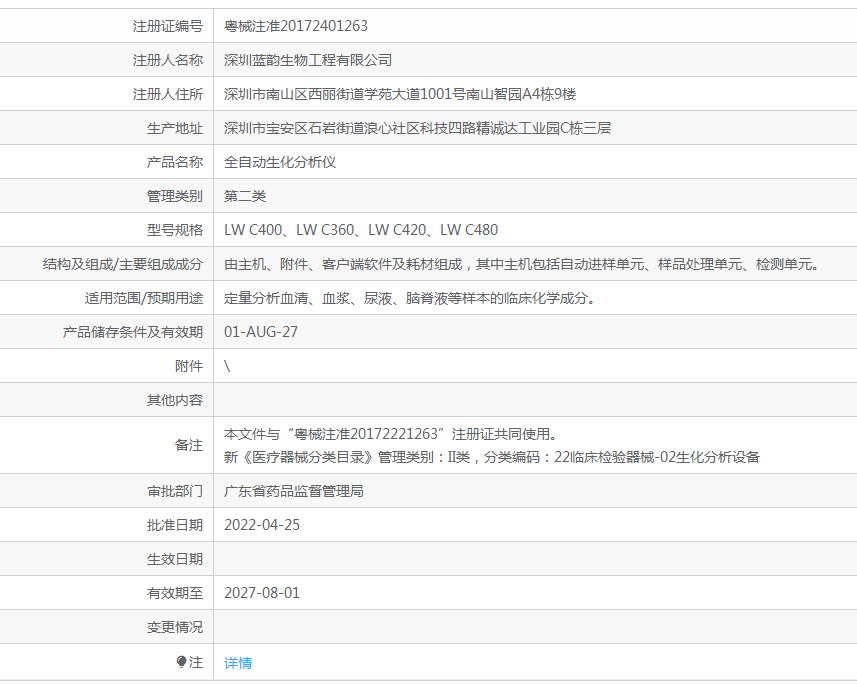Click the 注册人住所 label
This screenshot has width=857, height=684.
click(168, 94)
